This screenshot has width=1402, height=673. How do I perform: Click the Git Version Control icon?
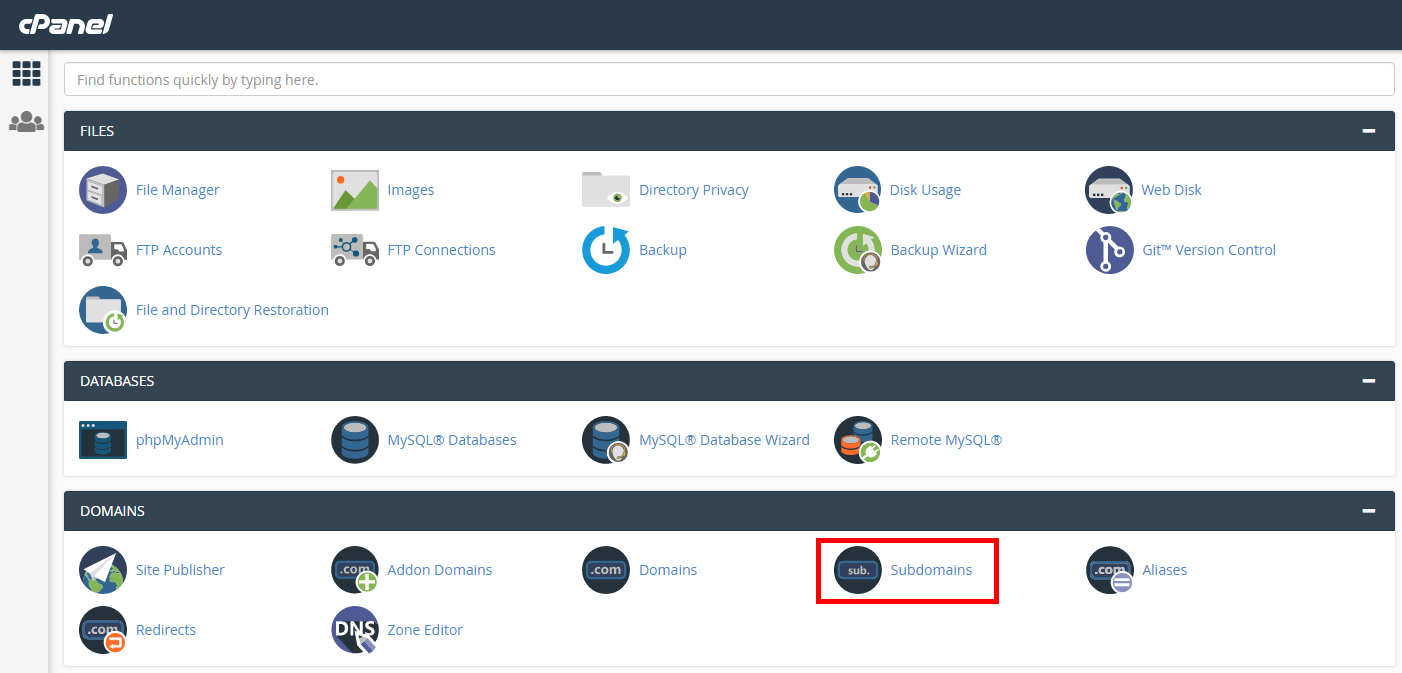pyautogui.click(x=1109, y=250)
